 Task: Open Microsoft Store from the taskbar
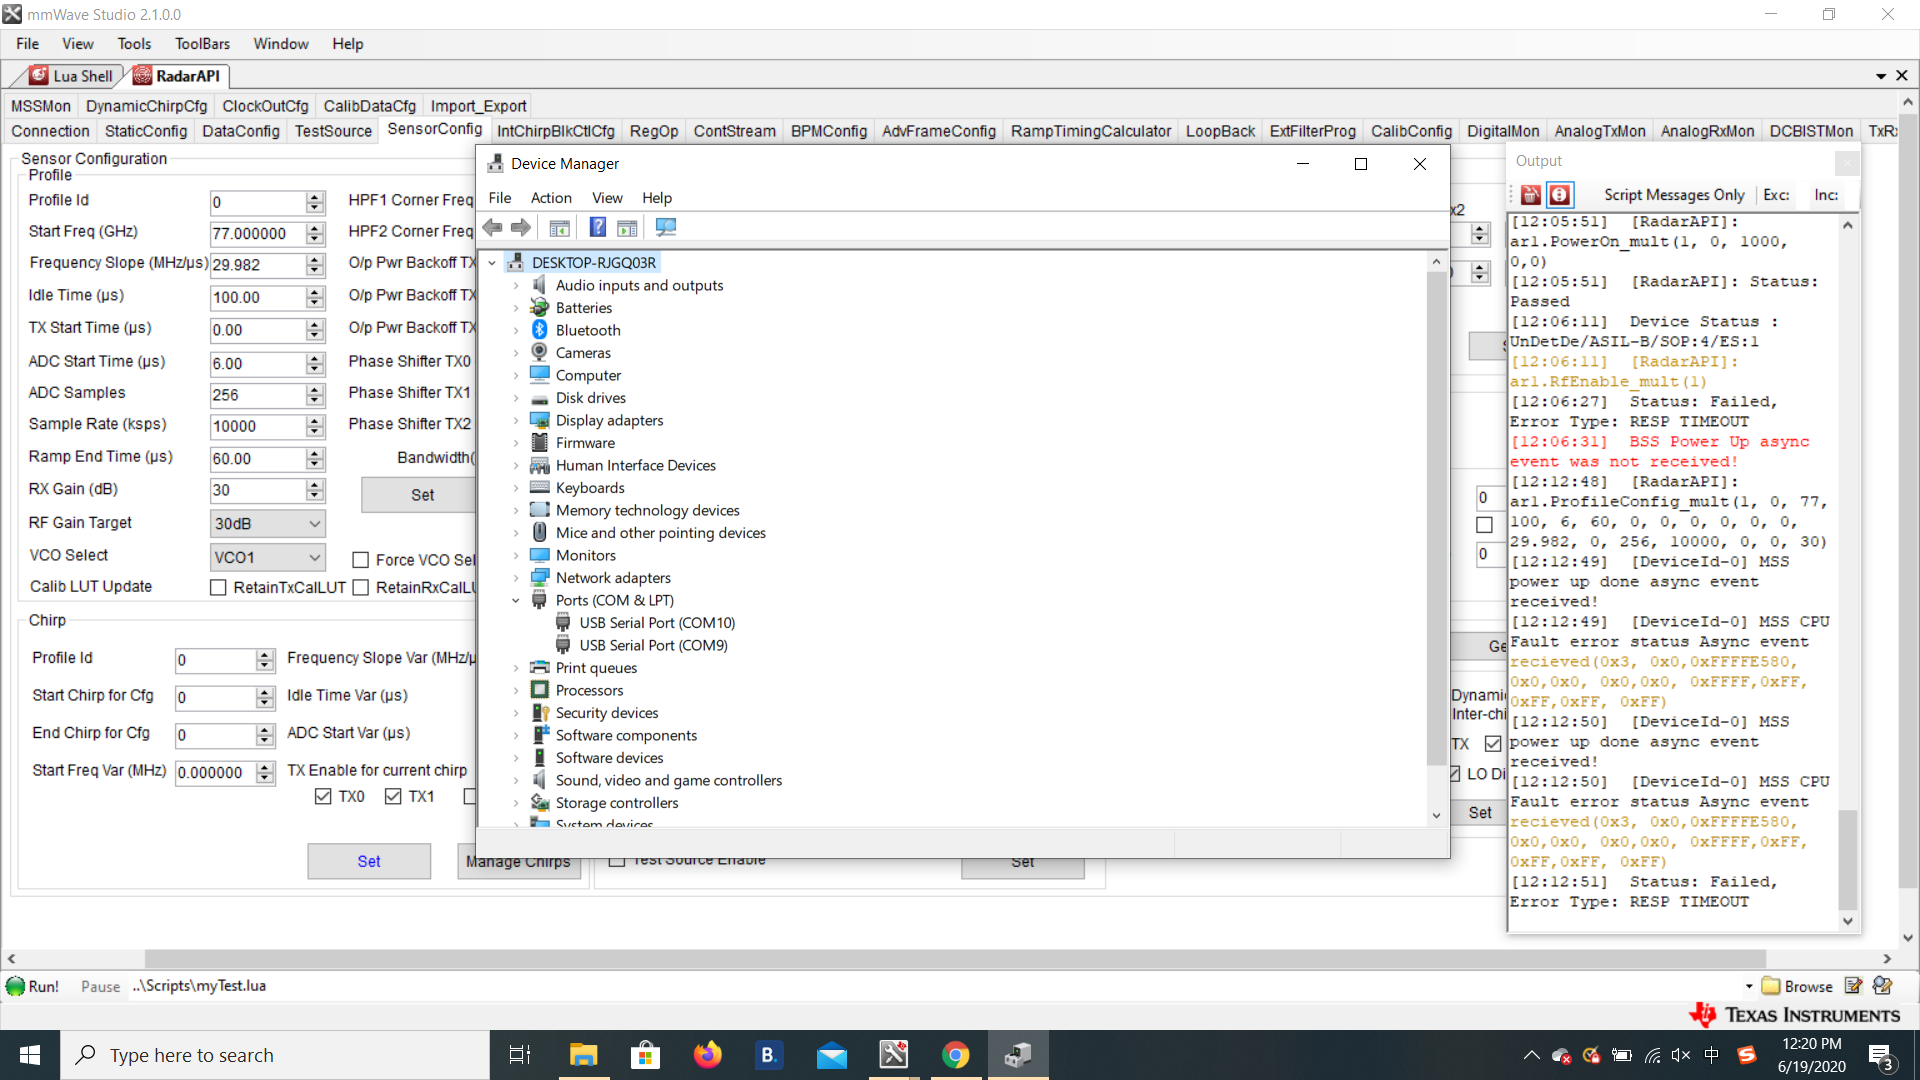[645, 1055]
